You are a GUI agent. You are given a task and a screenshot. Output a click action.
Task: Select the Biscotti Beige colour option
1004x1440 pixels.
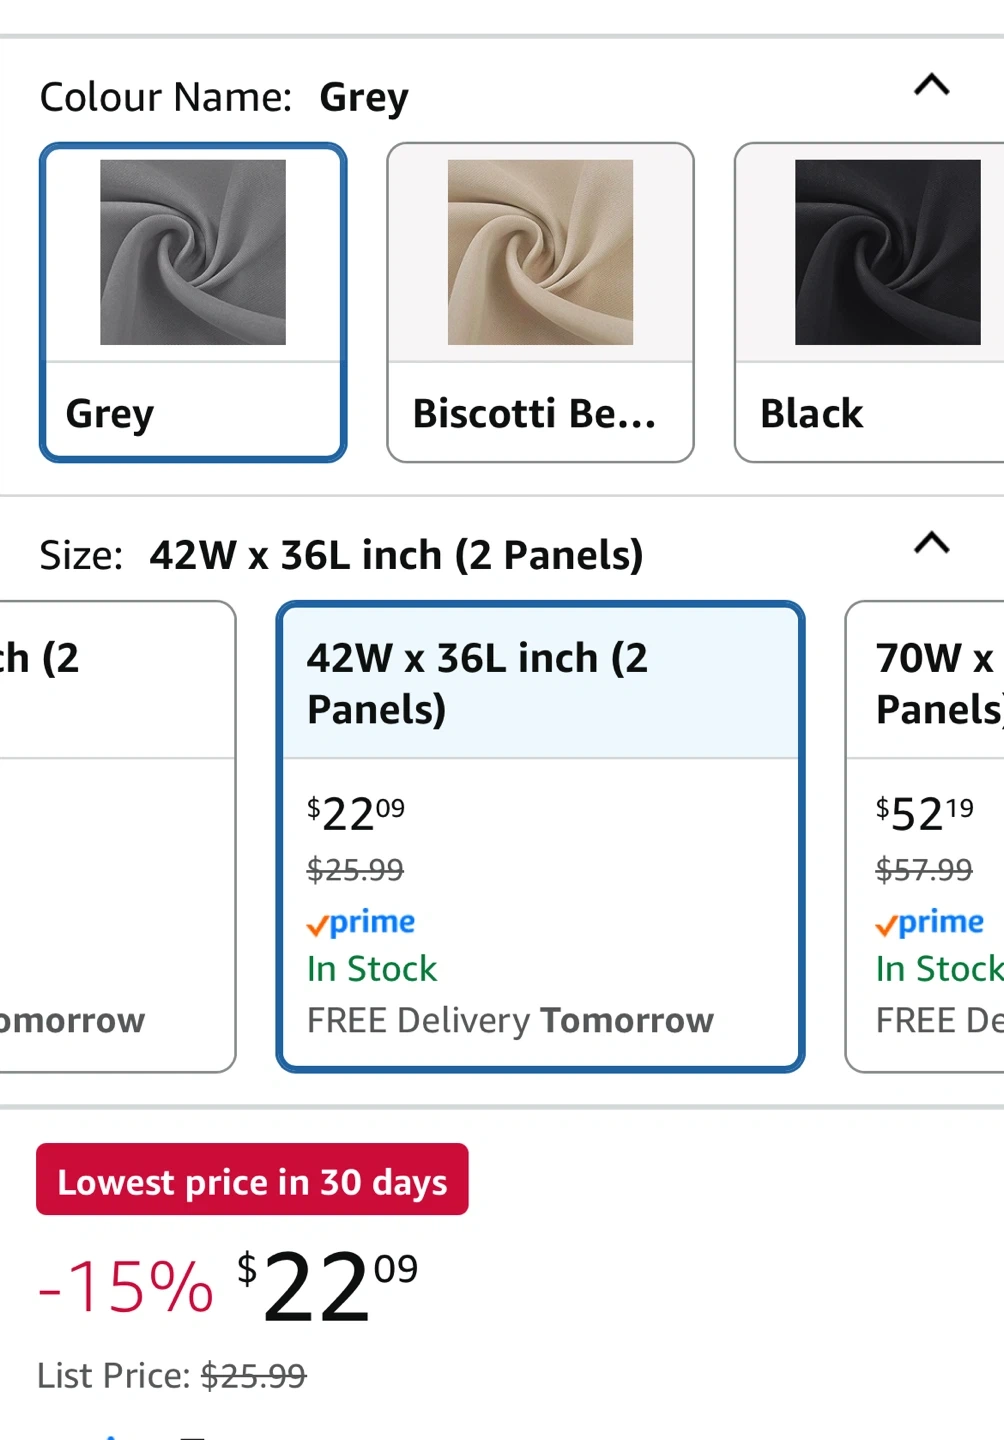pos(540,302)
